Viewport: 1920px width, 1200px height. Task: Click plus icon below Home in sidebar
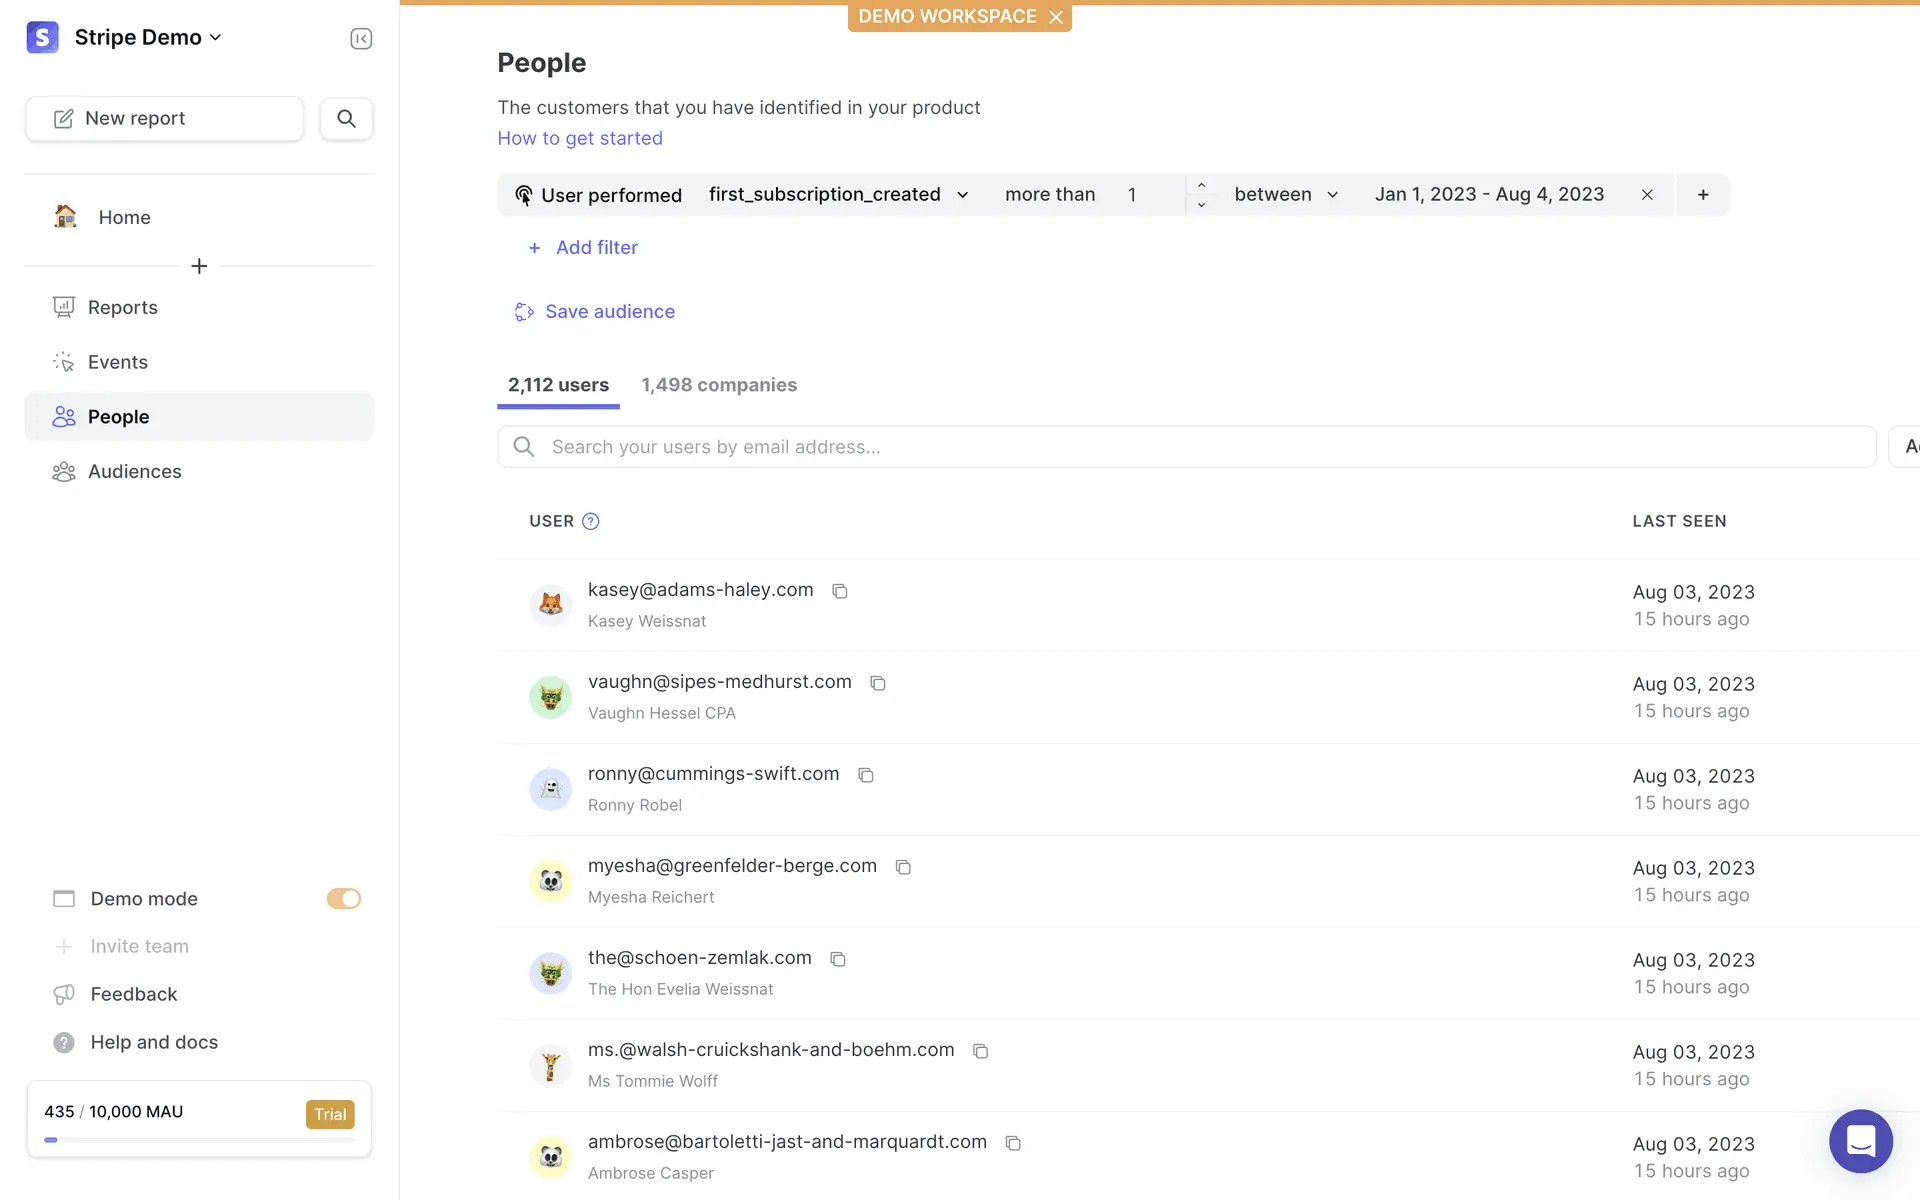(199, 266)
